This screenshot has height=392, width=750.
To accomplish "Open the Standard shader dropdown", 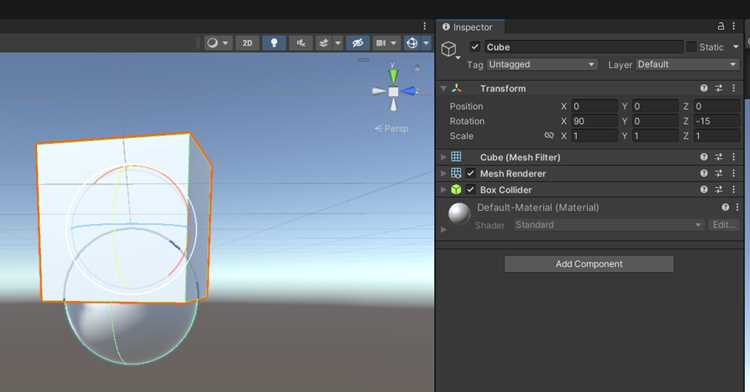I will 609,225.
